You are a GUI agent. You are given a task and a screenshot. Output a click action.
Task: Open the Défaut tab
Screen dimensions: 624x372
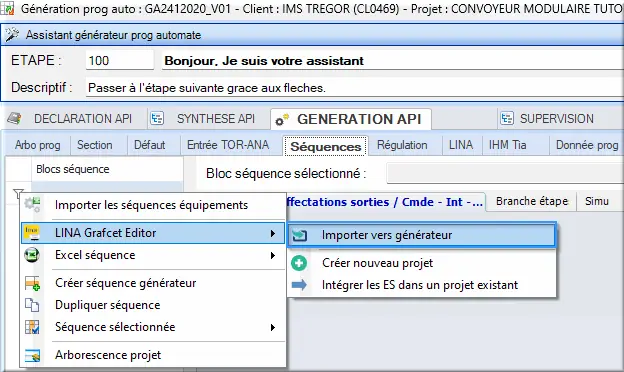(x=150, y=145)
